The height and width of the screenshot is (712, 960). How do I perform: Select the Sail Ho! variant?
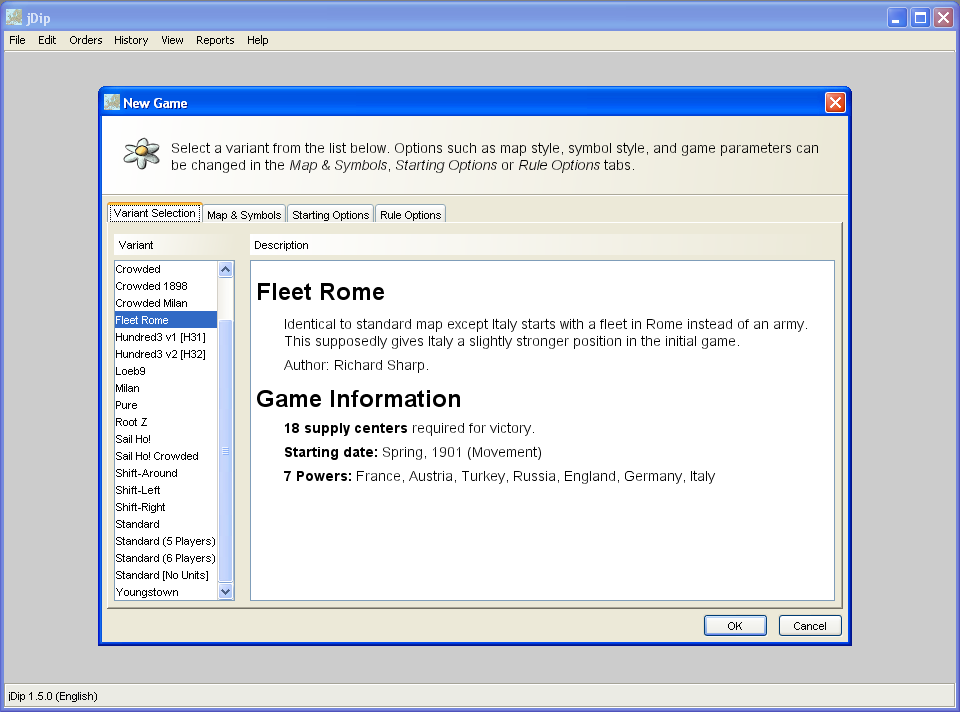click(x=165, y=439)
